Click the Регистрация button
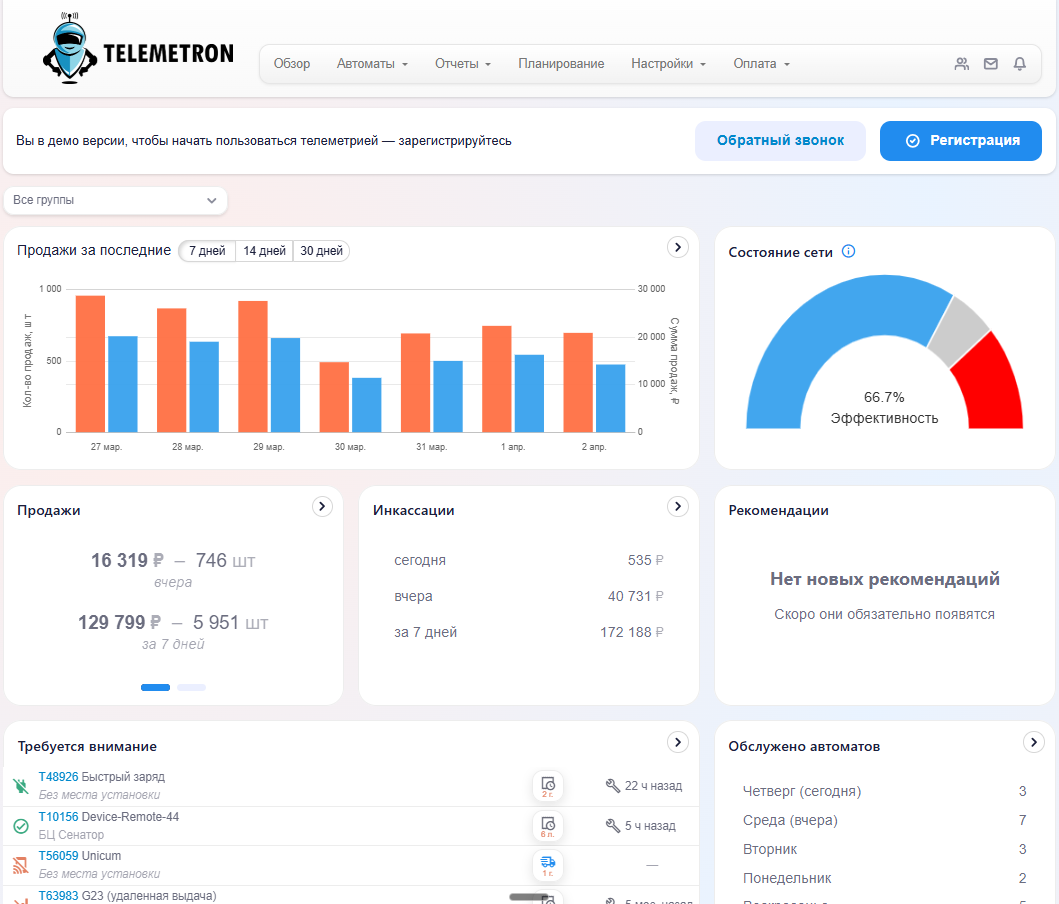Image resolution: width=1059 pixels, height=904 pixels. (960, 141)
